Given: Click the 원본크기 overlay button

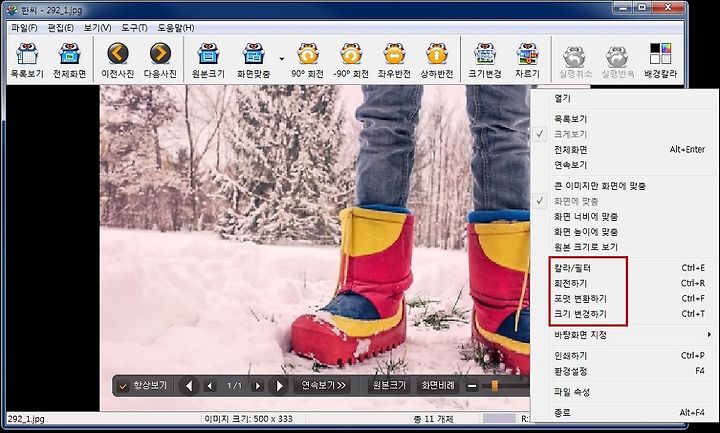Looking at the screenshot, I should pyautogui.click(x=389, y=386).
